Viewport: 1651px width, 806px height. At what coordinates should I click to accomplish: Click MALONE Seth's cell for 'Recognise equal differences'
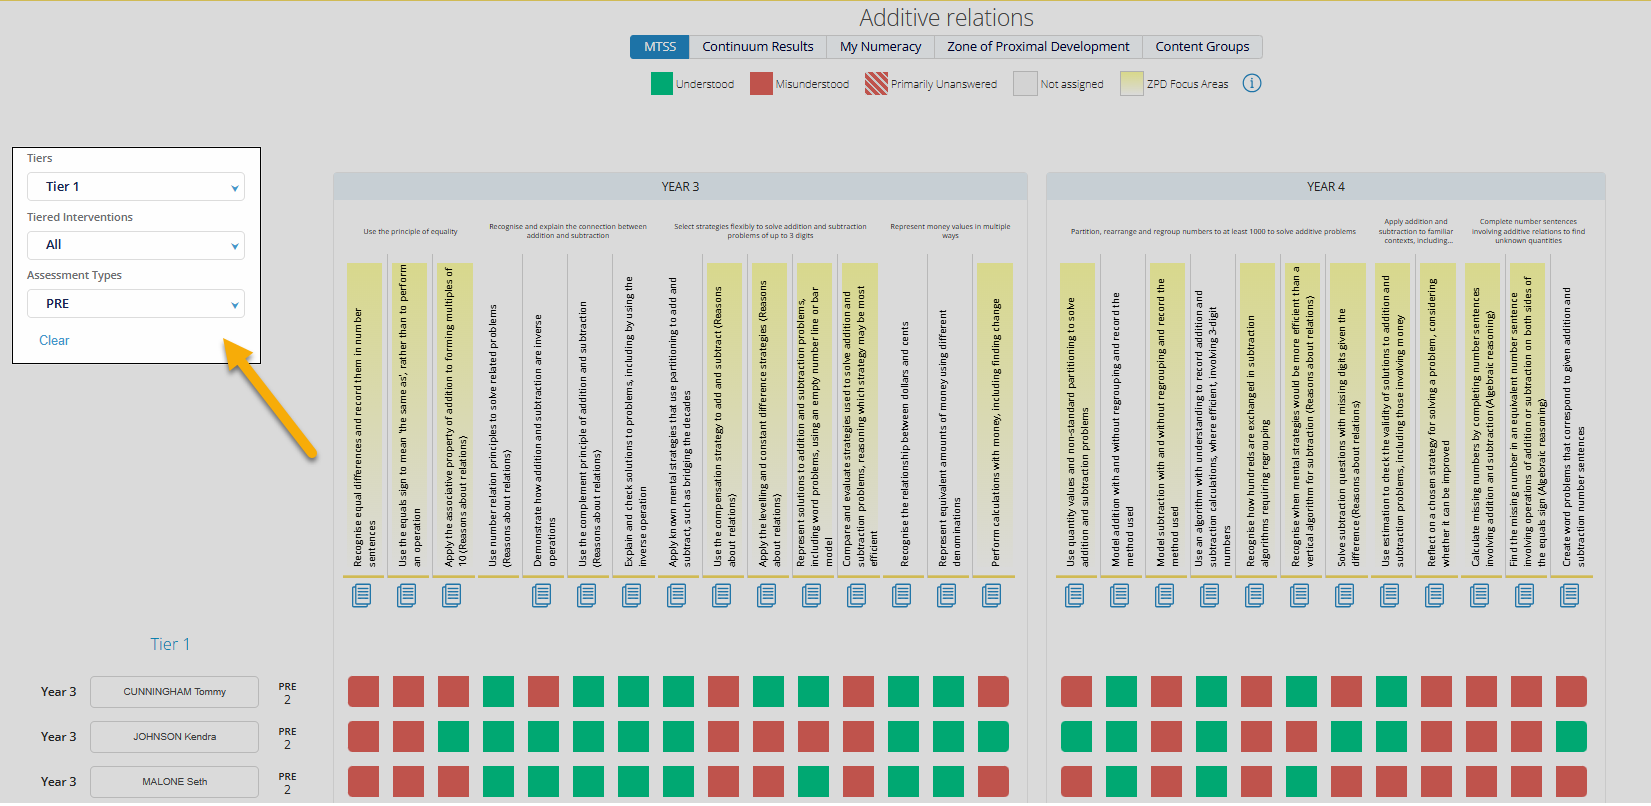click(363, 782)
